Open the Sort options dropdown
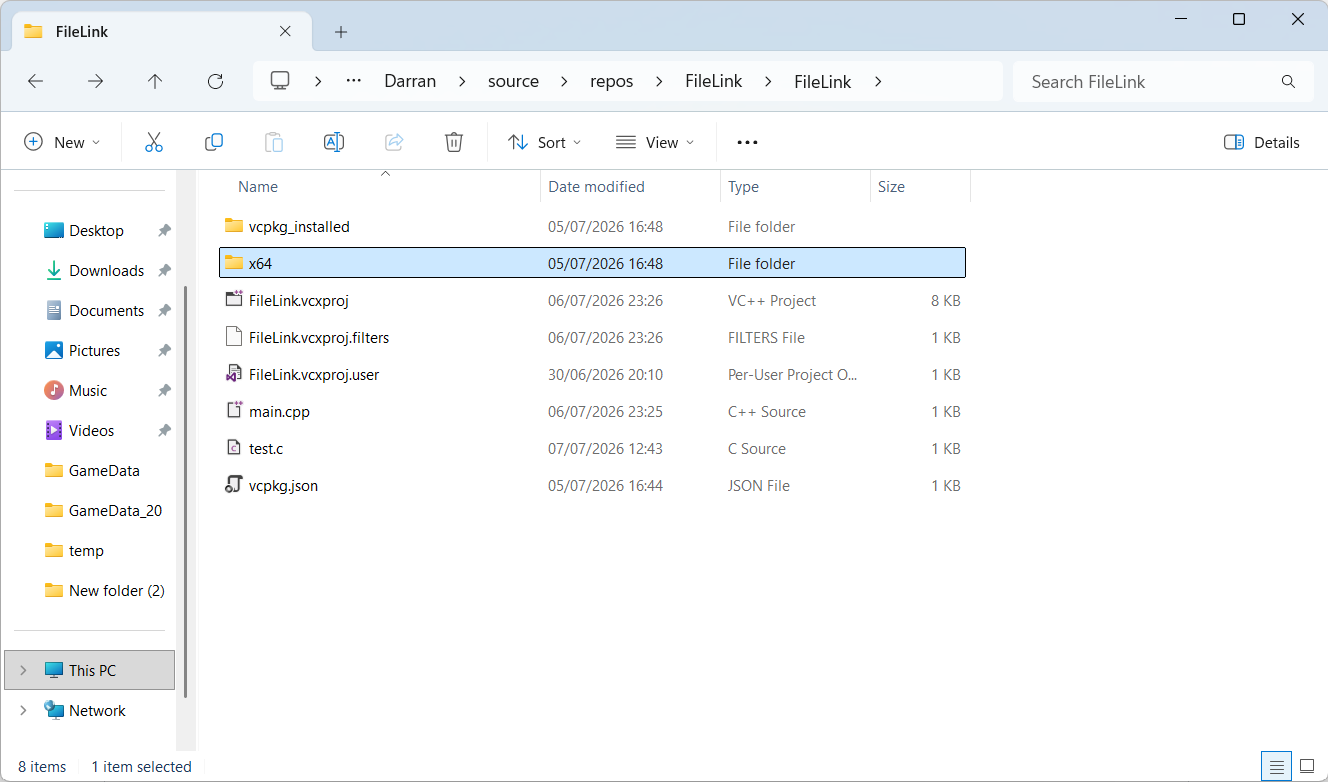Viewport: 1328px width, 782px height. click(x=545, y=142)
